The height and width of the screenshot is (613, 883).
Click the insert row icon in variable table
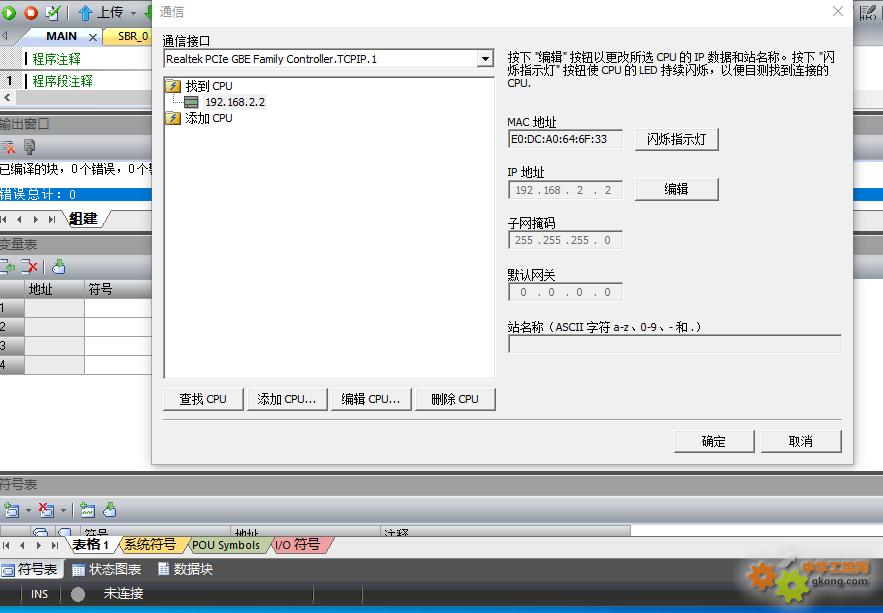[x=8, y=267]
